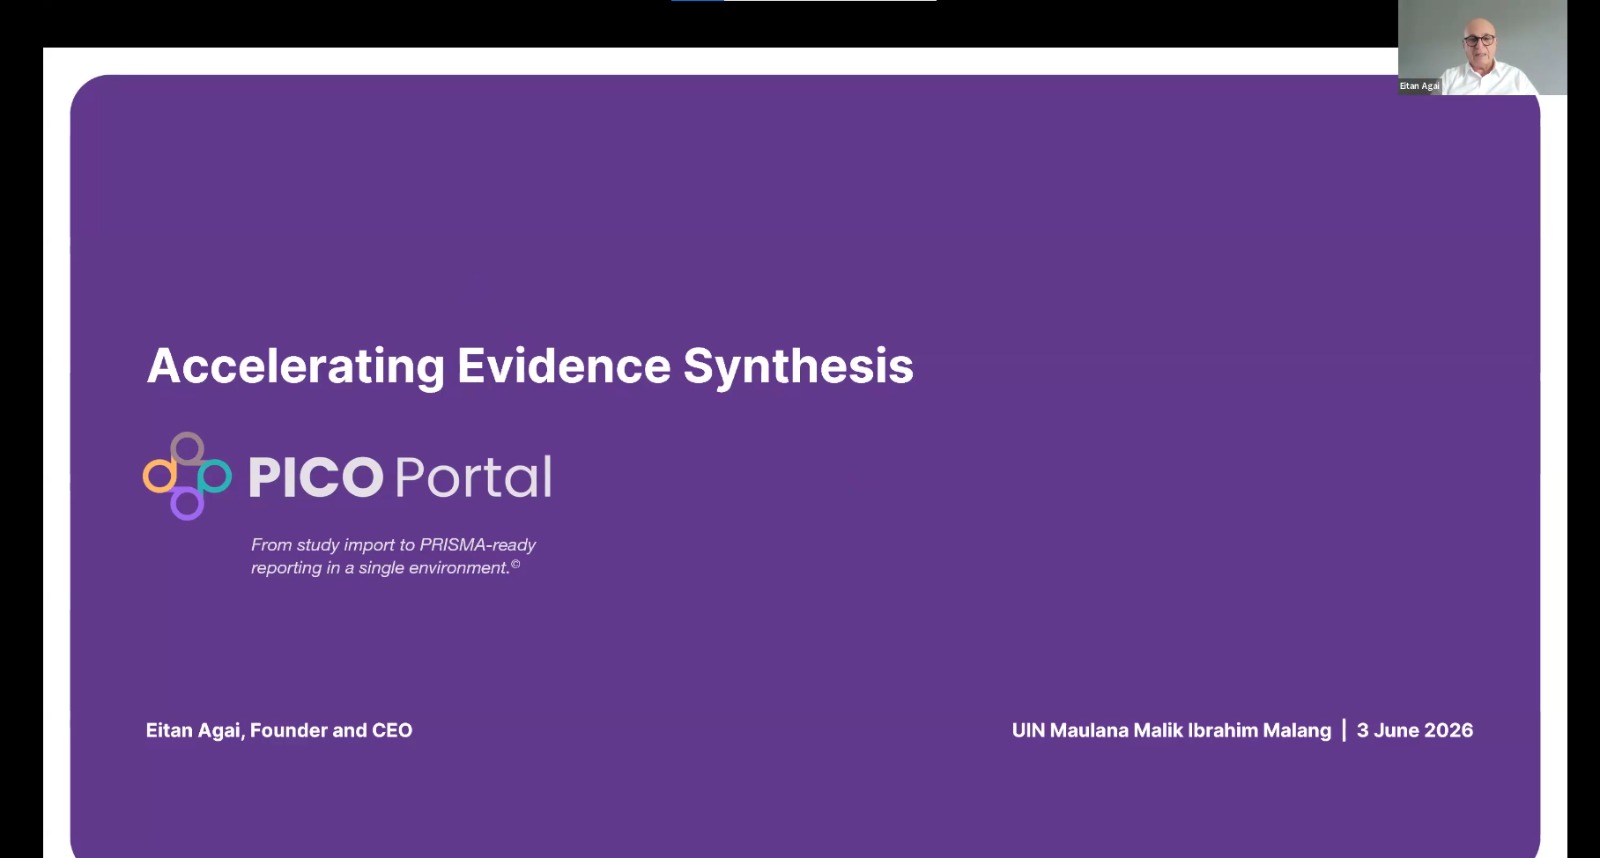Click "UIN Maulana Malik Ibrahim Malang" text

[x=1171, y=731]
